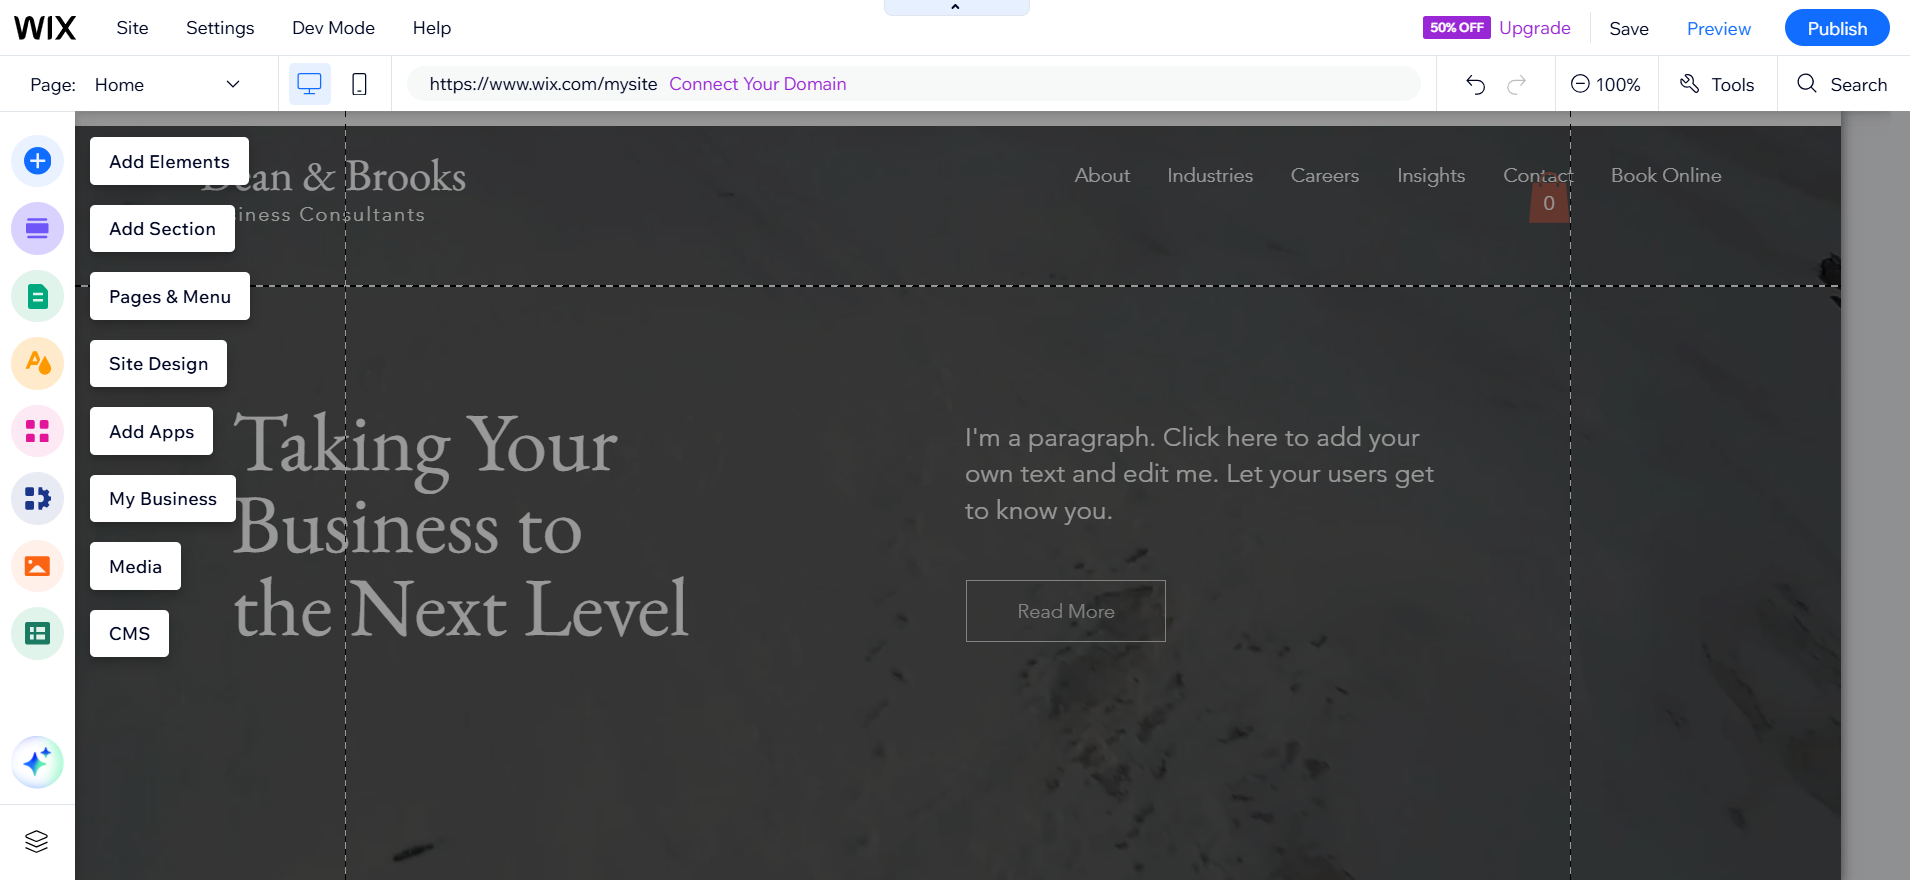
Task: Open the Media image icon
Action: [37, 566]
